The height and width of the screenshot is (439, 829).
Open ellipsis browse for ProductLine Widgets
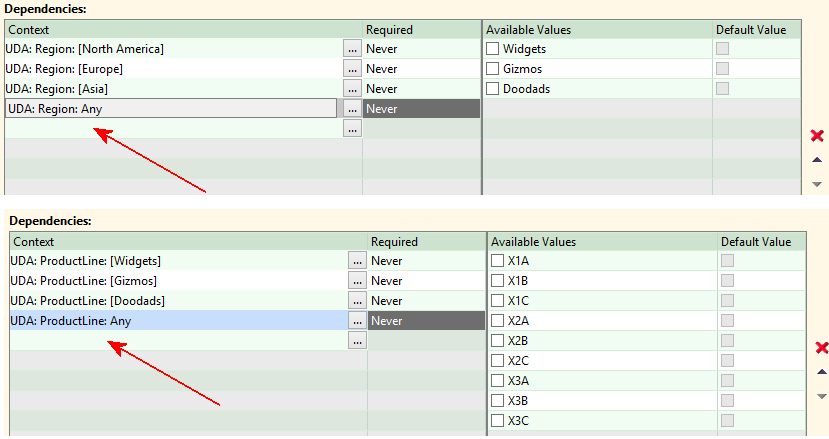(x=356, y=261)
